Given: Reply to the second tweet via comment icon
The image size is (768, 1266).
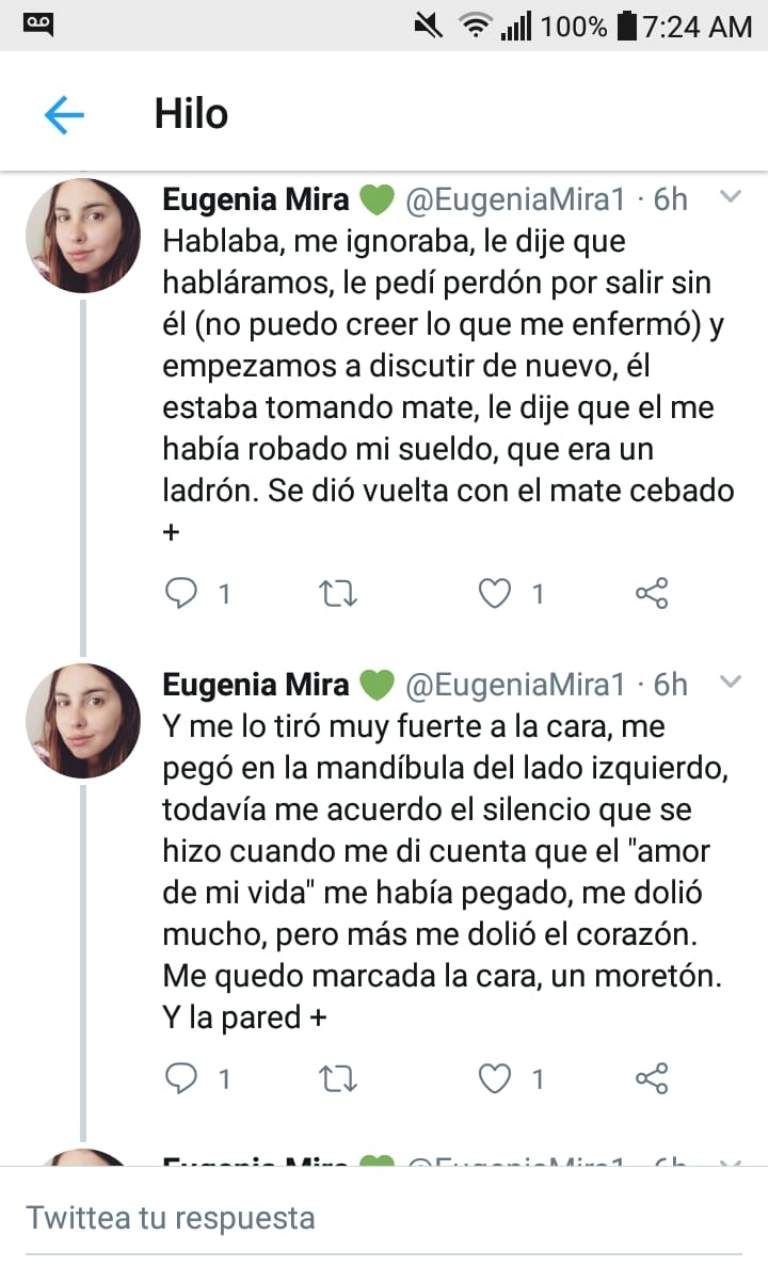Looking at the screenshot, I should click(x=181, y=1079).
